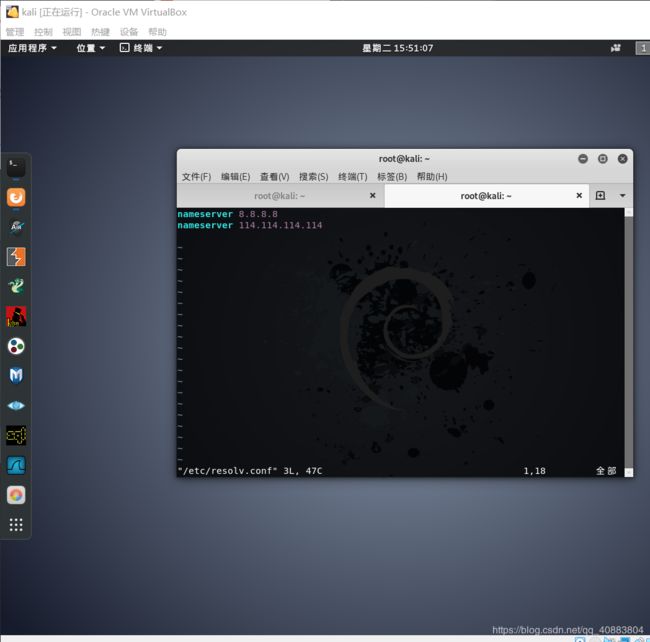Viewport: 650px width, 642px height.
Task: Select the second root@kali tab
Action: (486, 196)
